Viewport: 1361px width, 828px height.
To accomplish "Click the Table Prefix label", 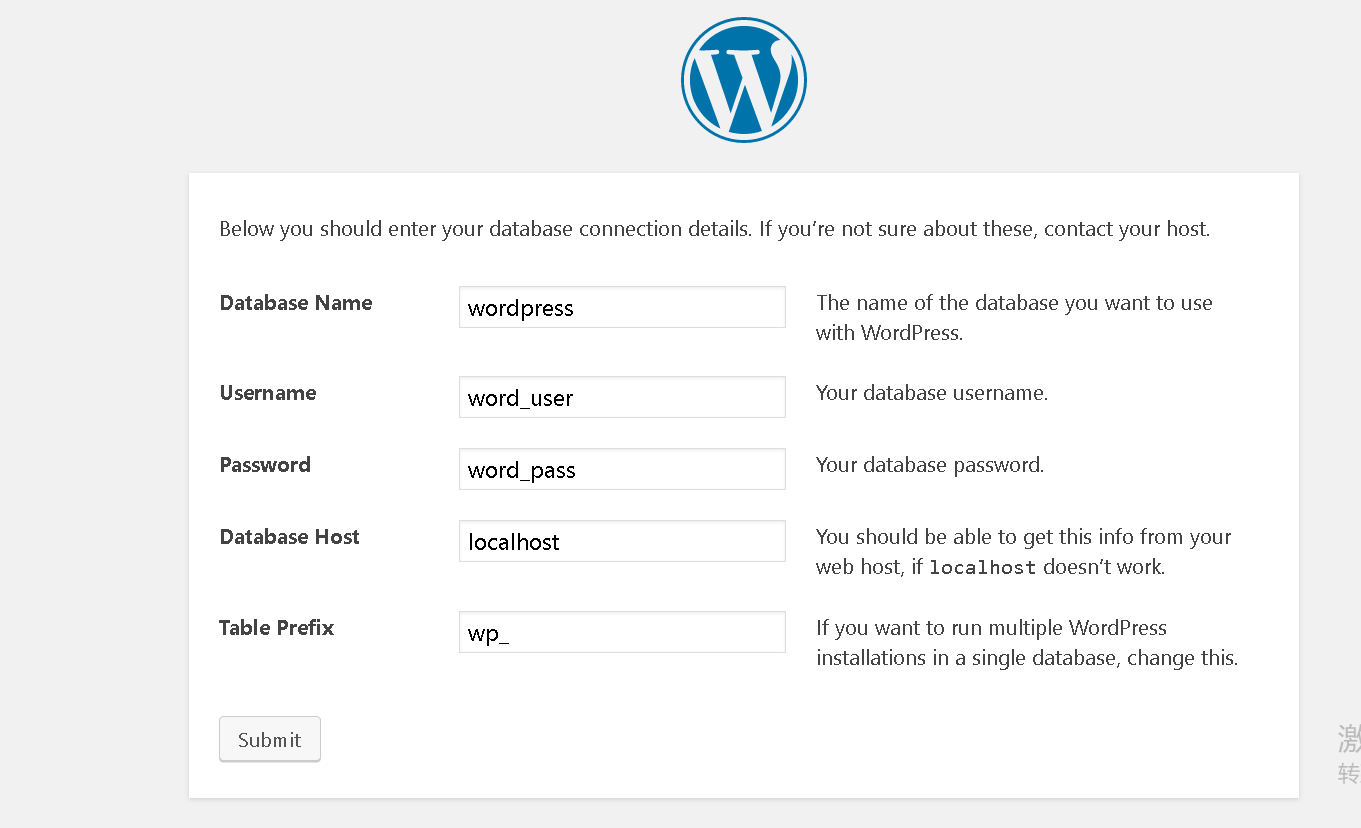I will (276, 628).
